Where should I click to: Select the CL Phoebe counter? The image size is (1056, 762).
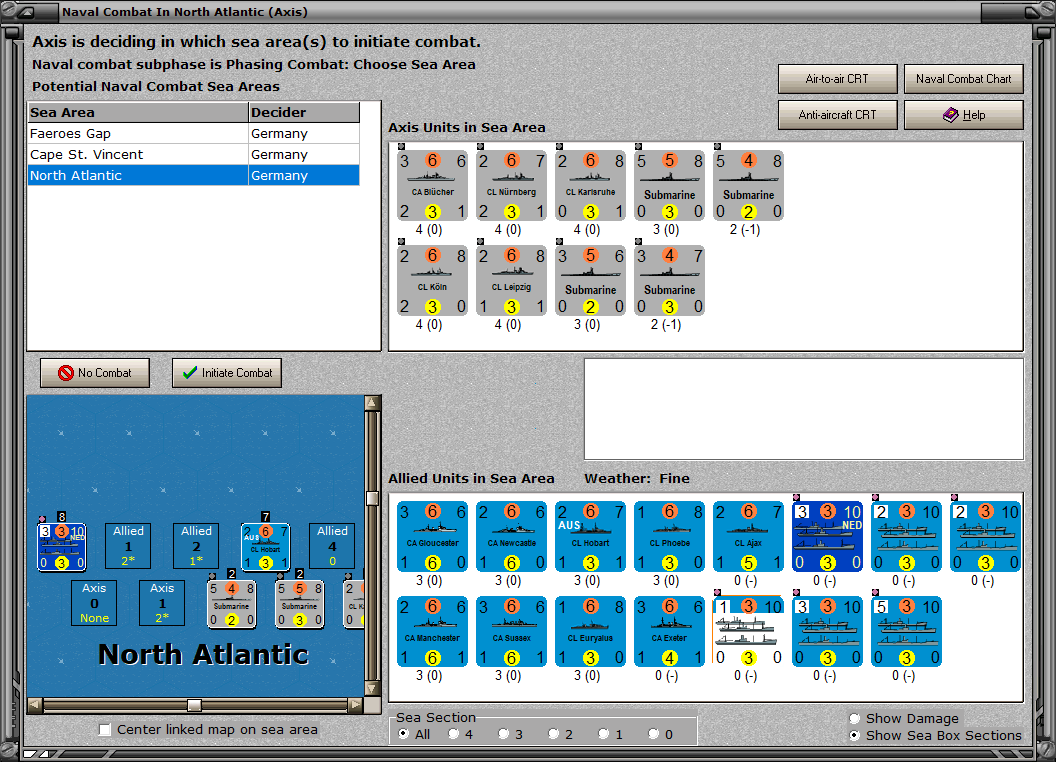(669, 536)
